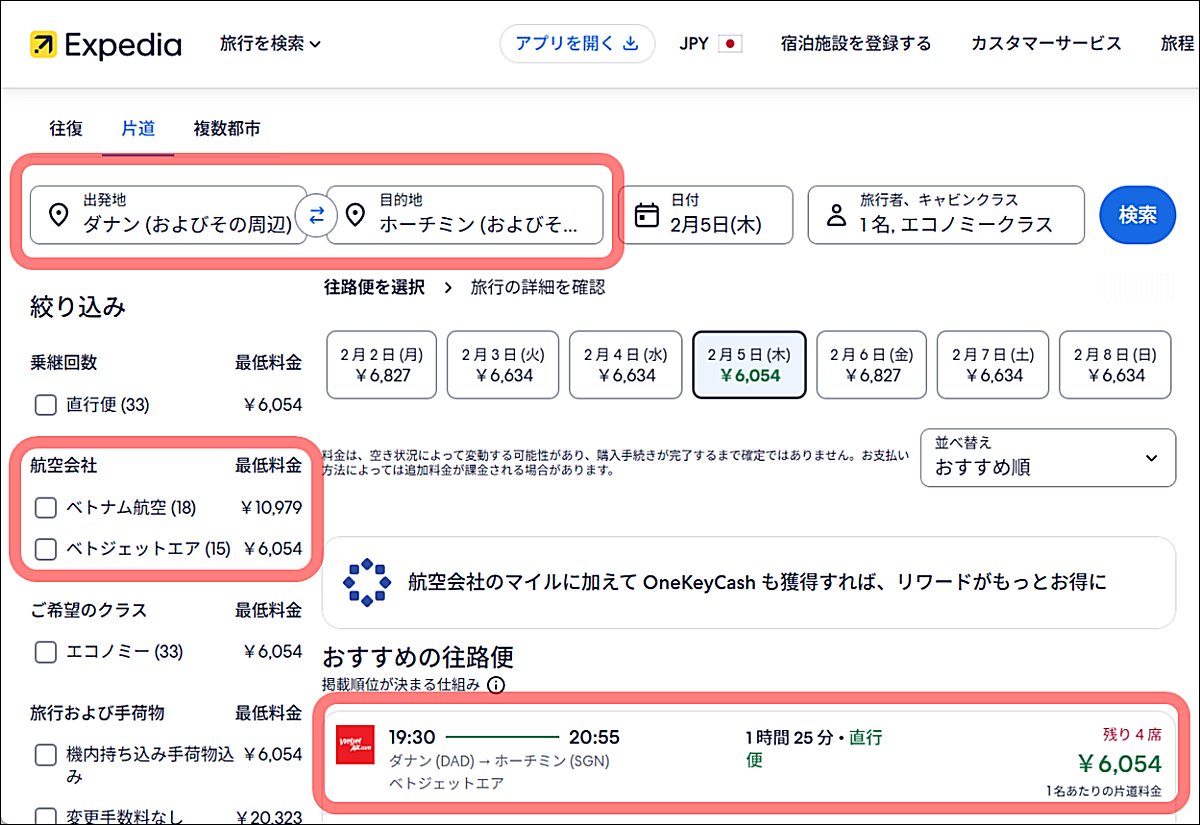
Task: Open the JPY currency selector
Action: click(710, 44)
